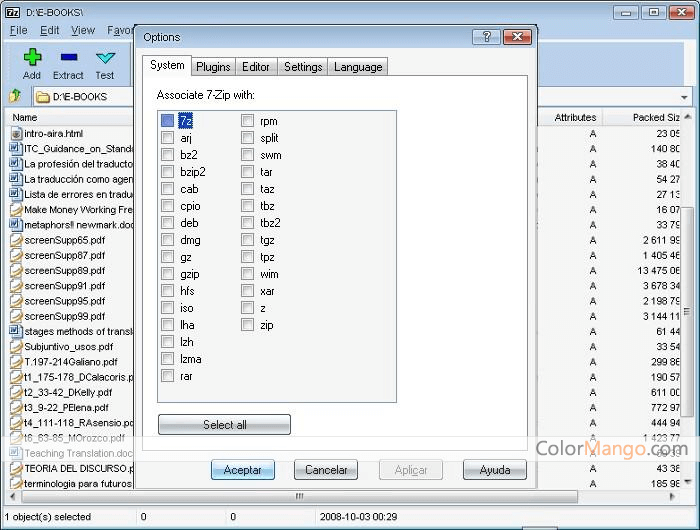700x530 pixels.
Task: Check the rar association checkbox
Action: point(167,376)
